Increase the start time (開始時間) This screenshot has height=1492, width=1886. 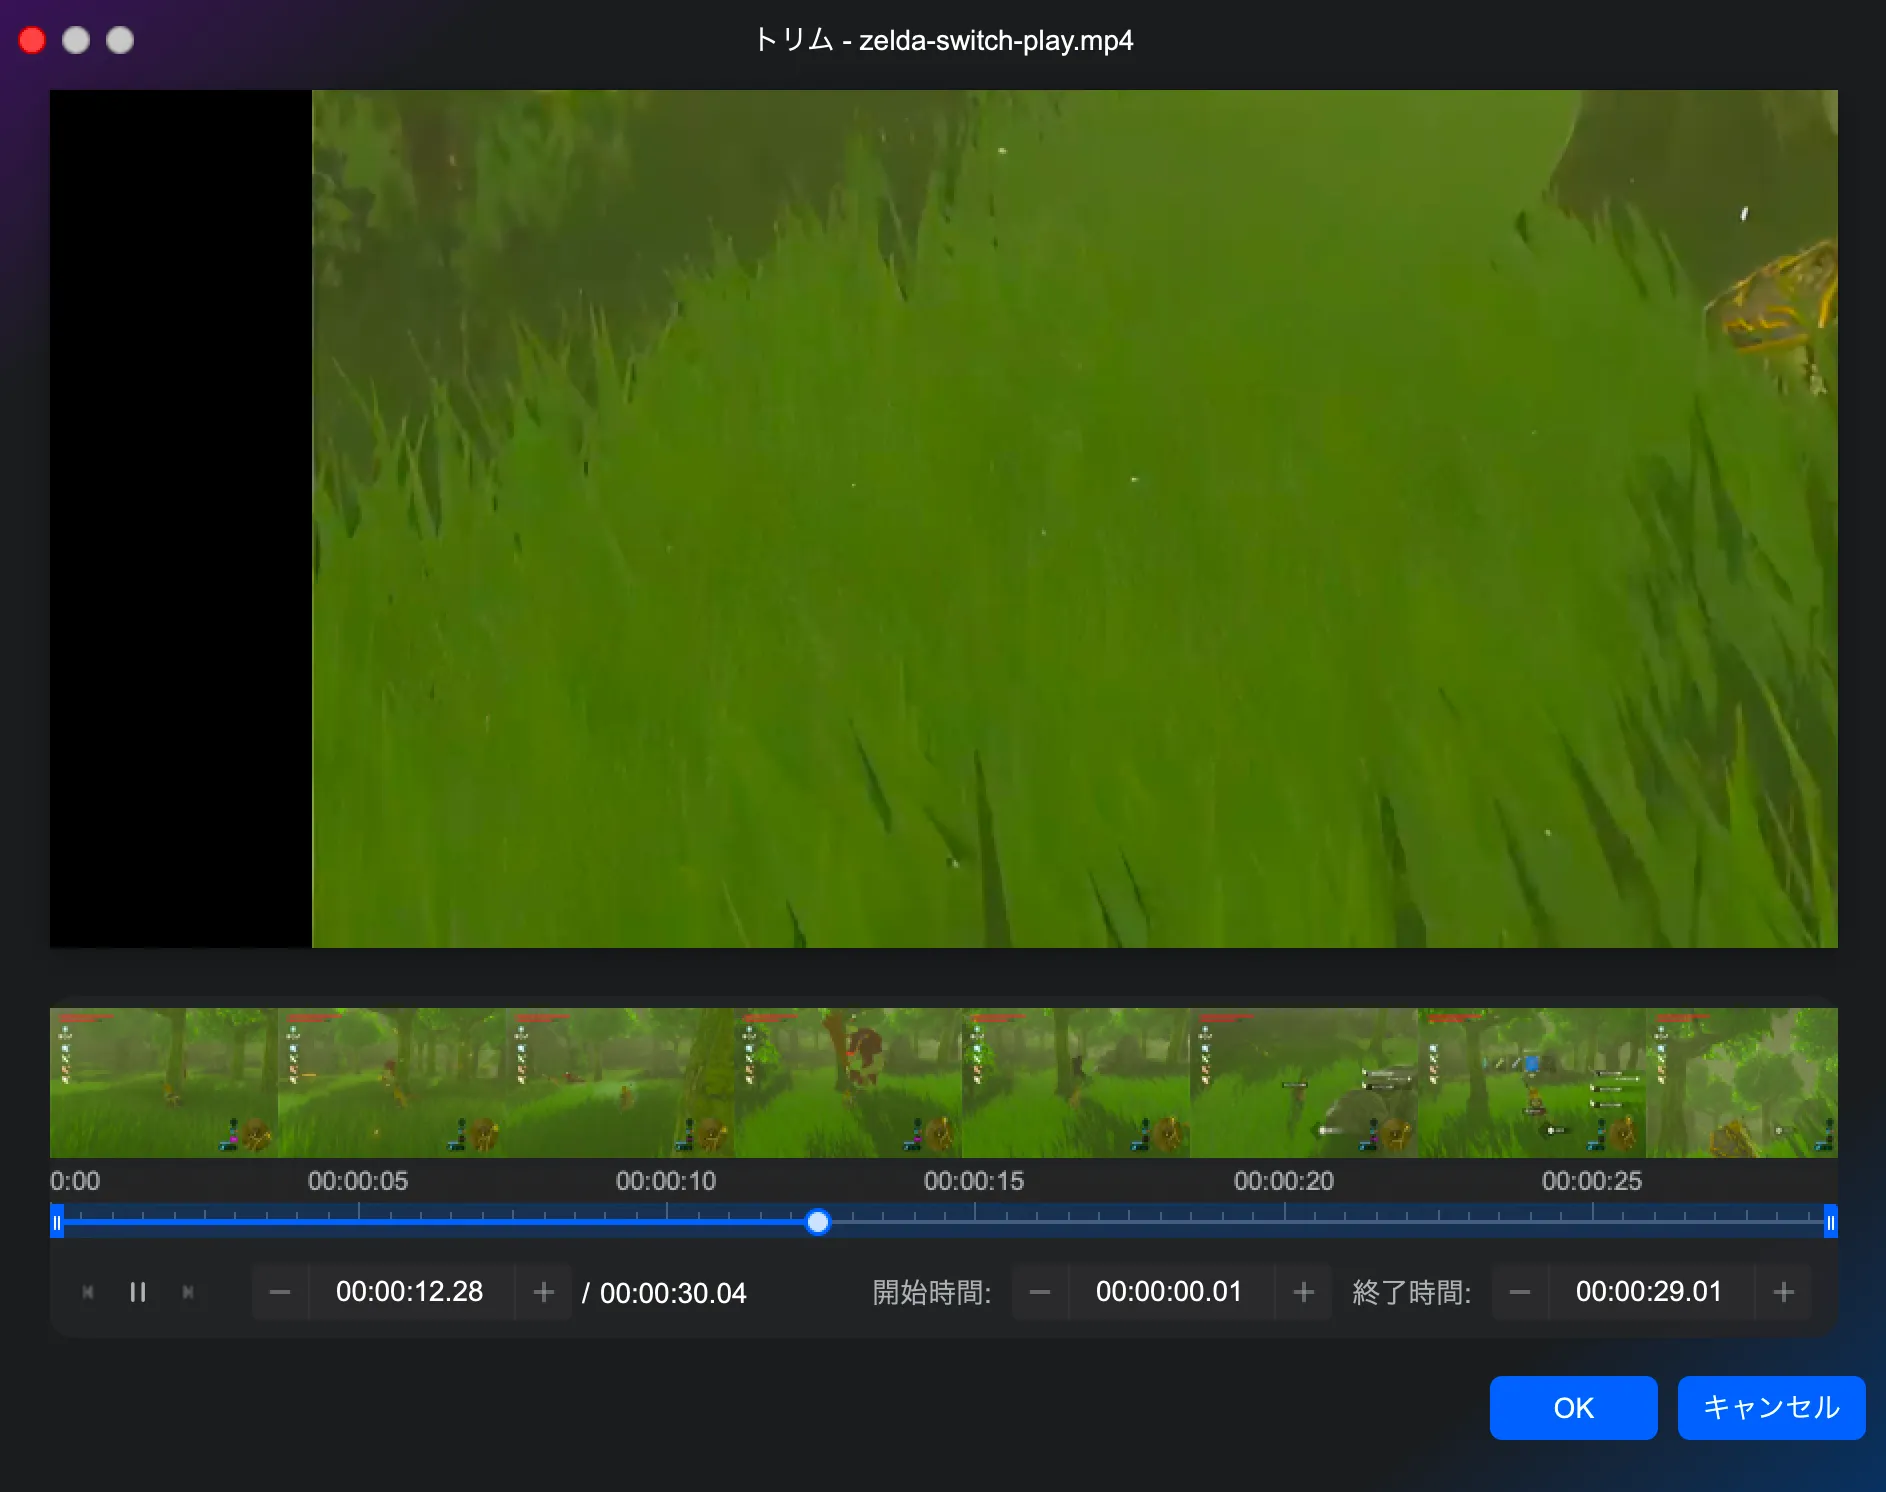(1303, 1292)
